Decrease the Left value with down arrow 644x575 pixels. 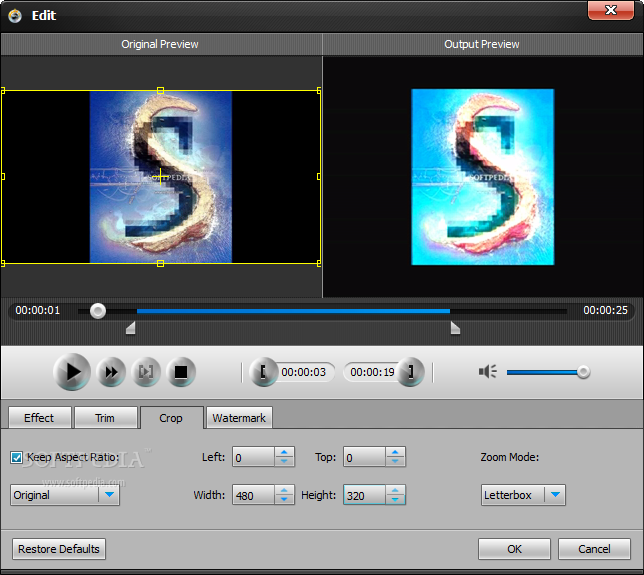click(x=284, y=462)
